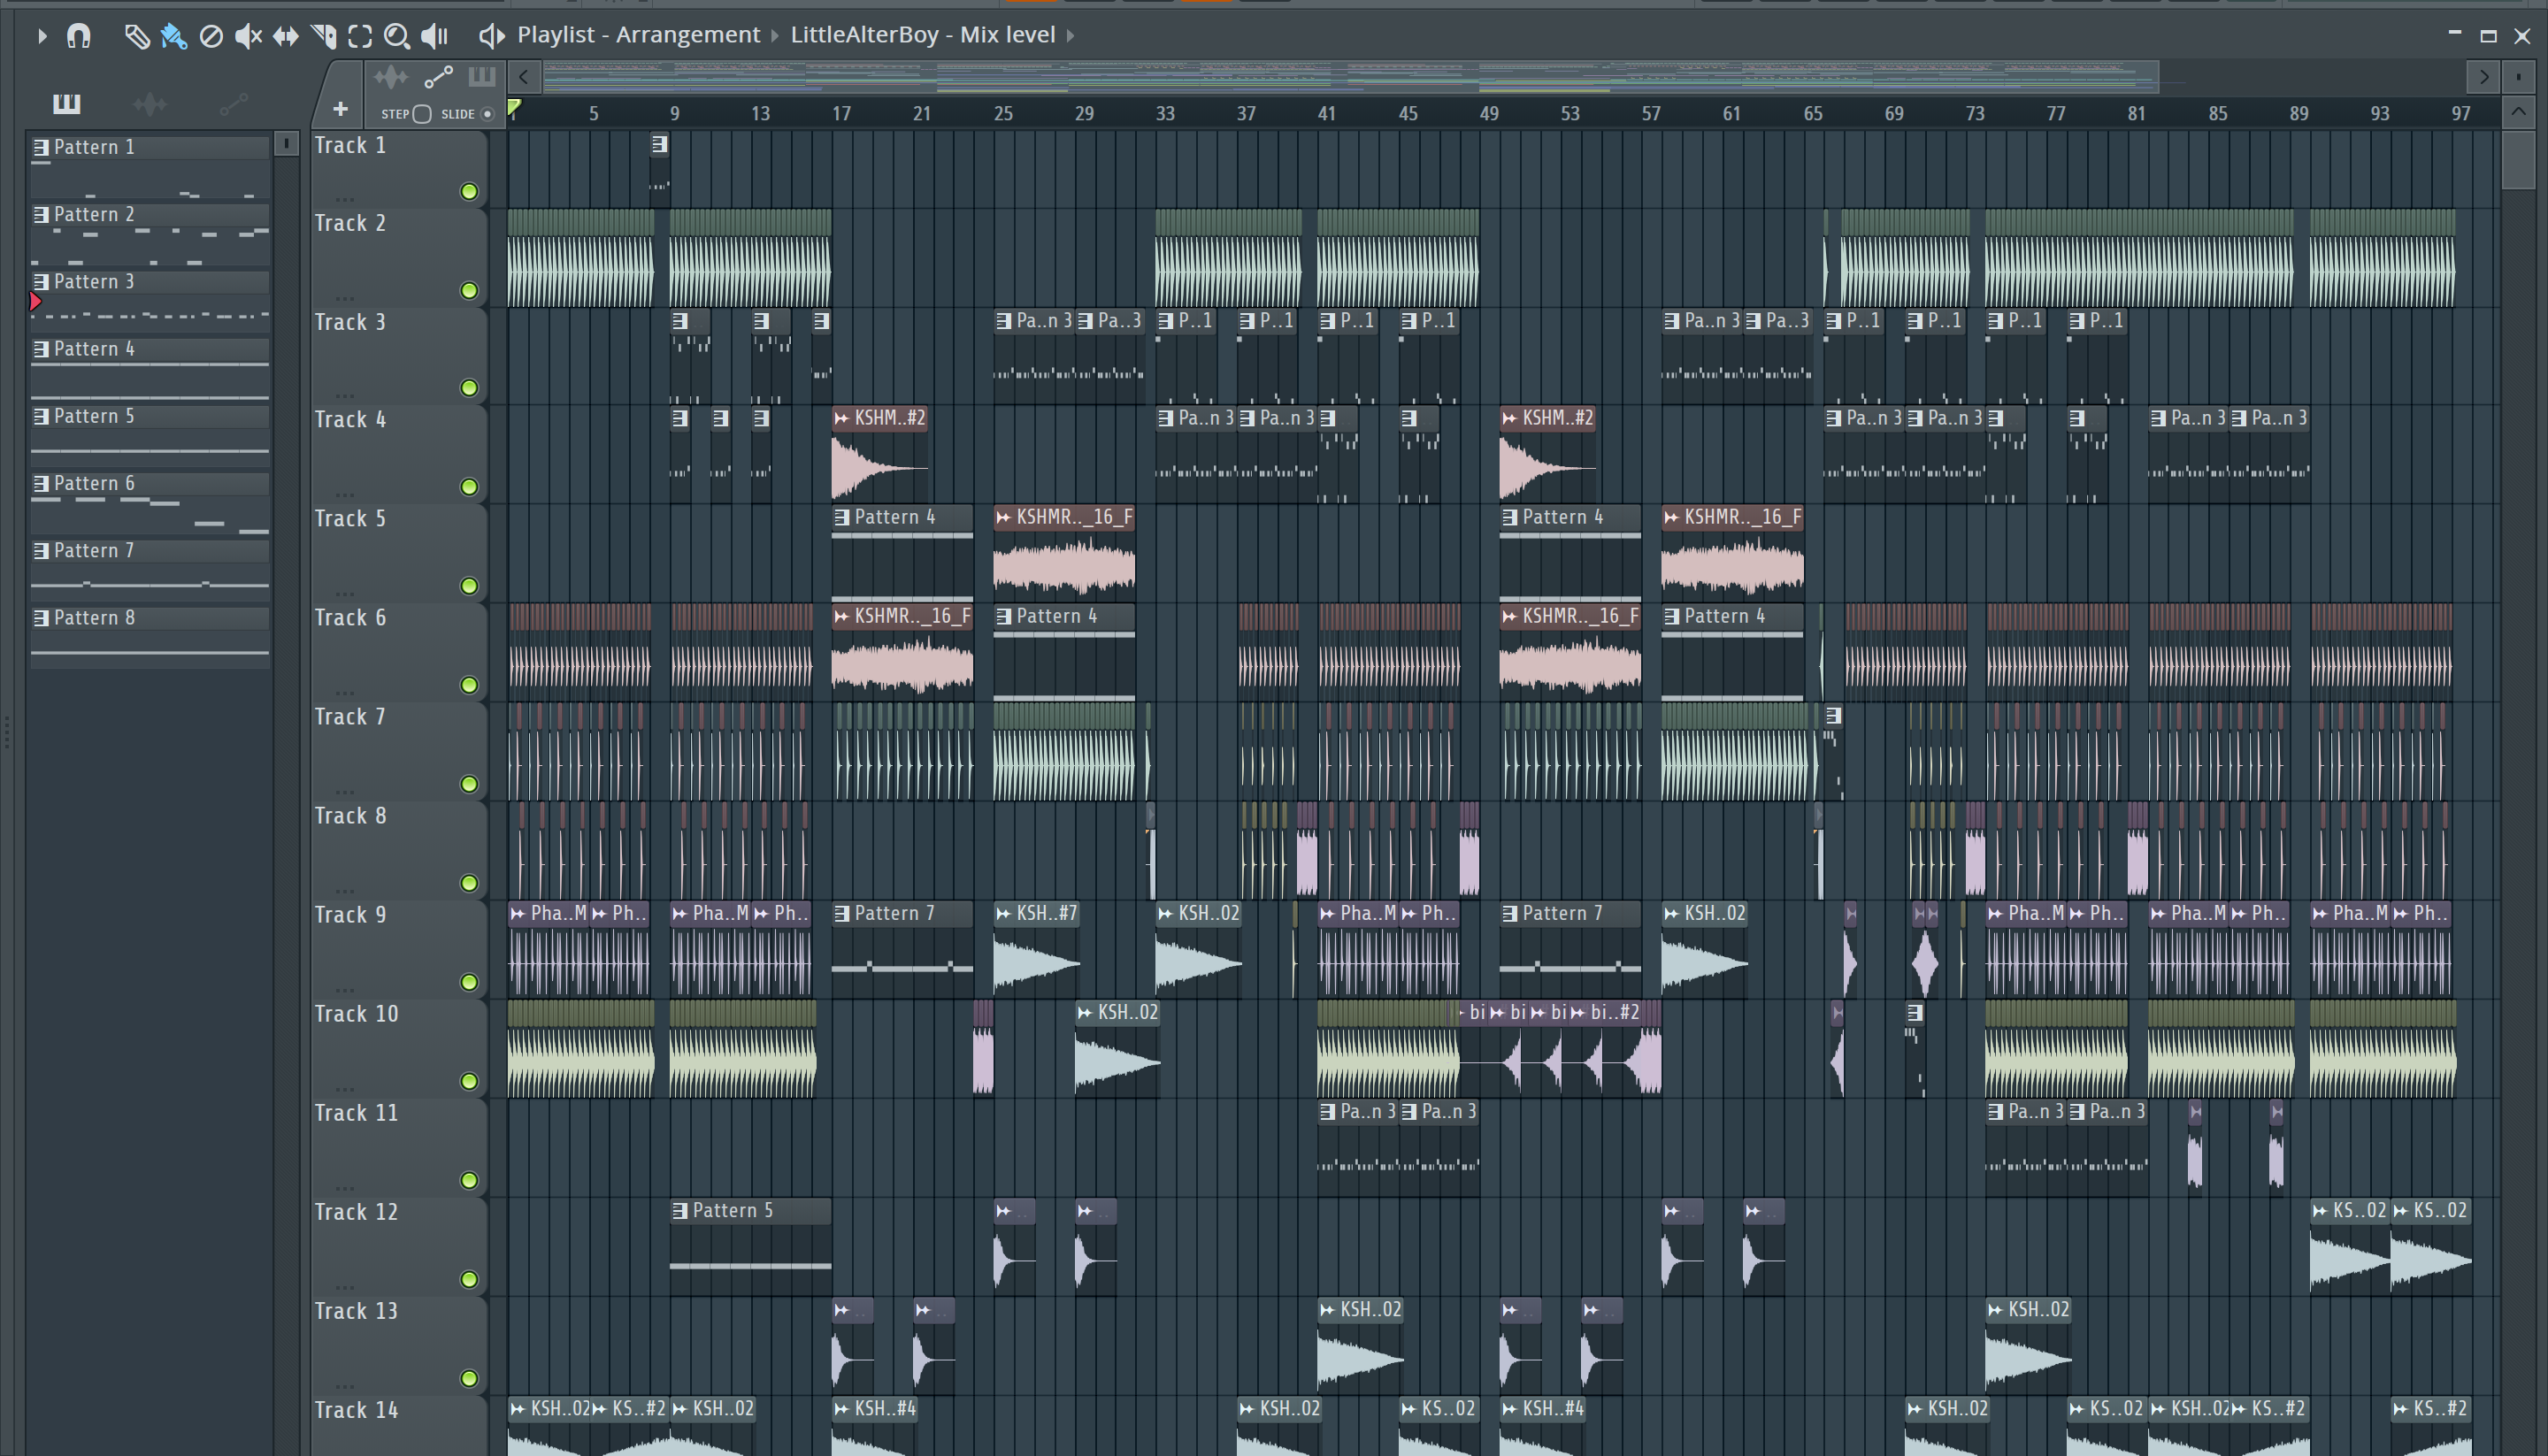
Task: Click the timeline scroll left arrow
Action: [x=523, y=76]
